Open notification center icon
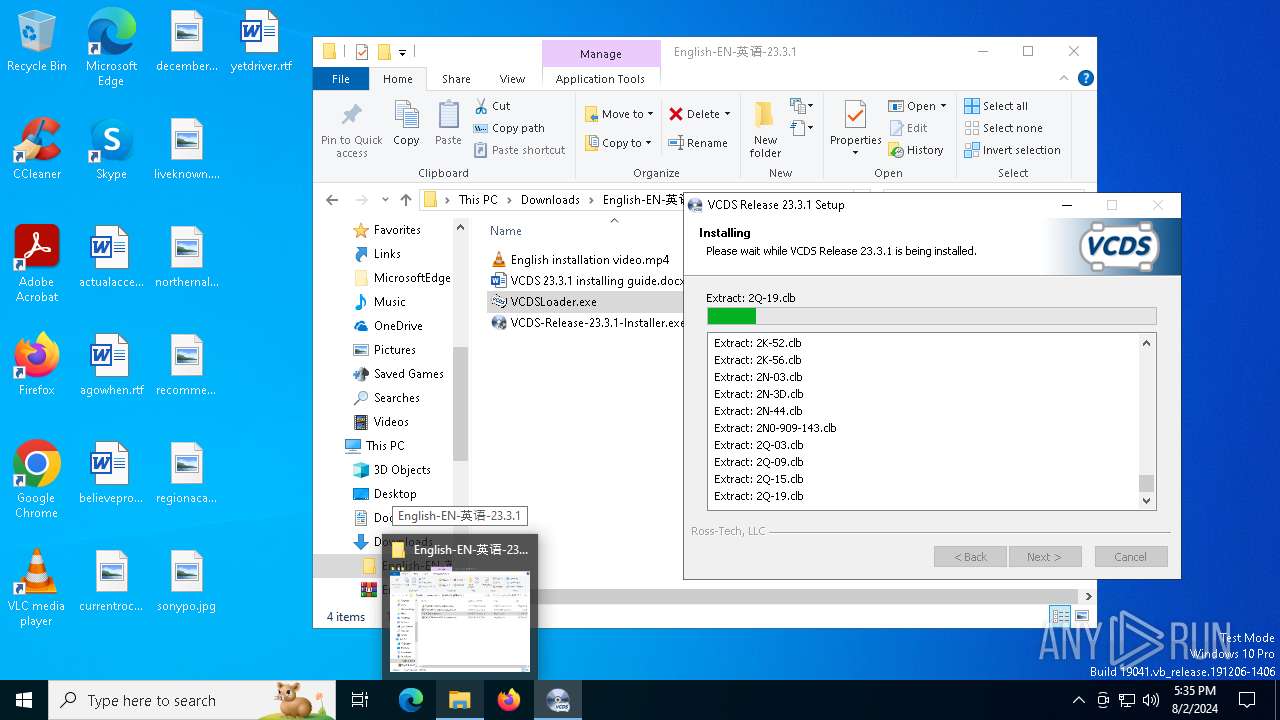 1247,700
